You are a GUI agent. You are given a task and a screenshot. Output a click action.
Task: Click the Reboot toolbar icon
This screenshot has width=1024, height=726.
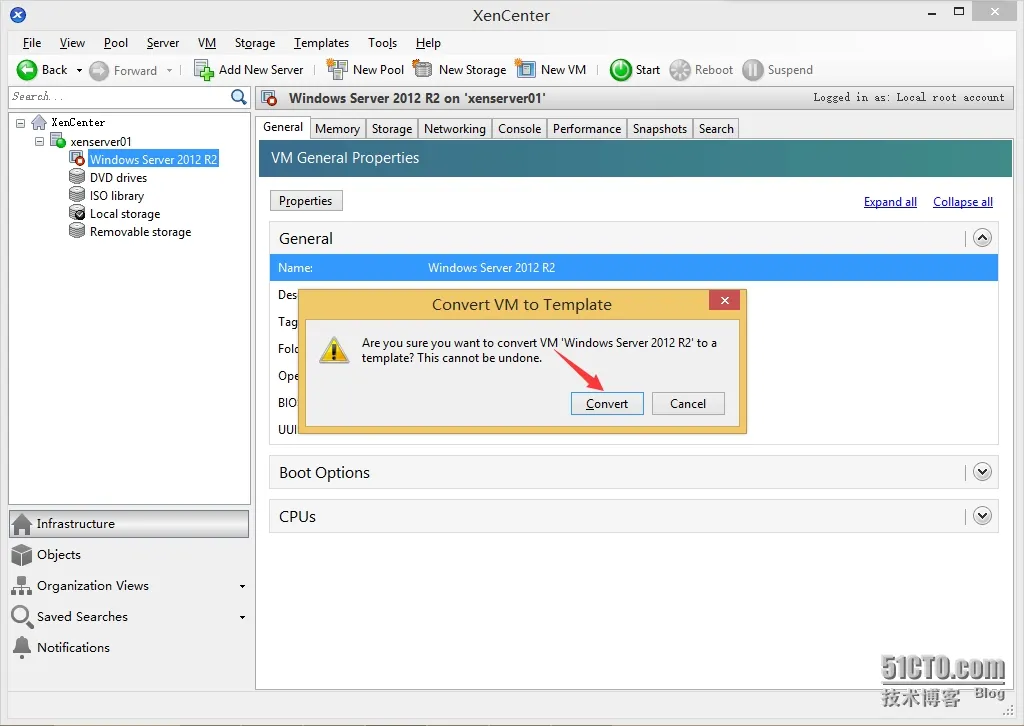coord(680,70)
